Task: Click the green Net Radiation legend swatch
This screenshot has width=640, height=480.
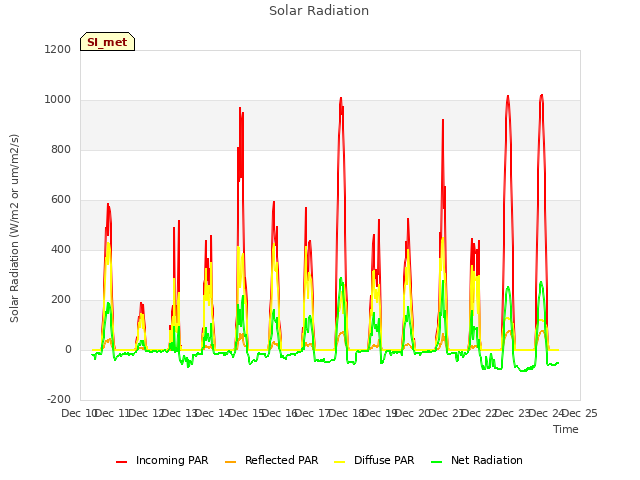Action: [x=437, y=462]
